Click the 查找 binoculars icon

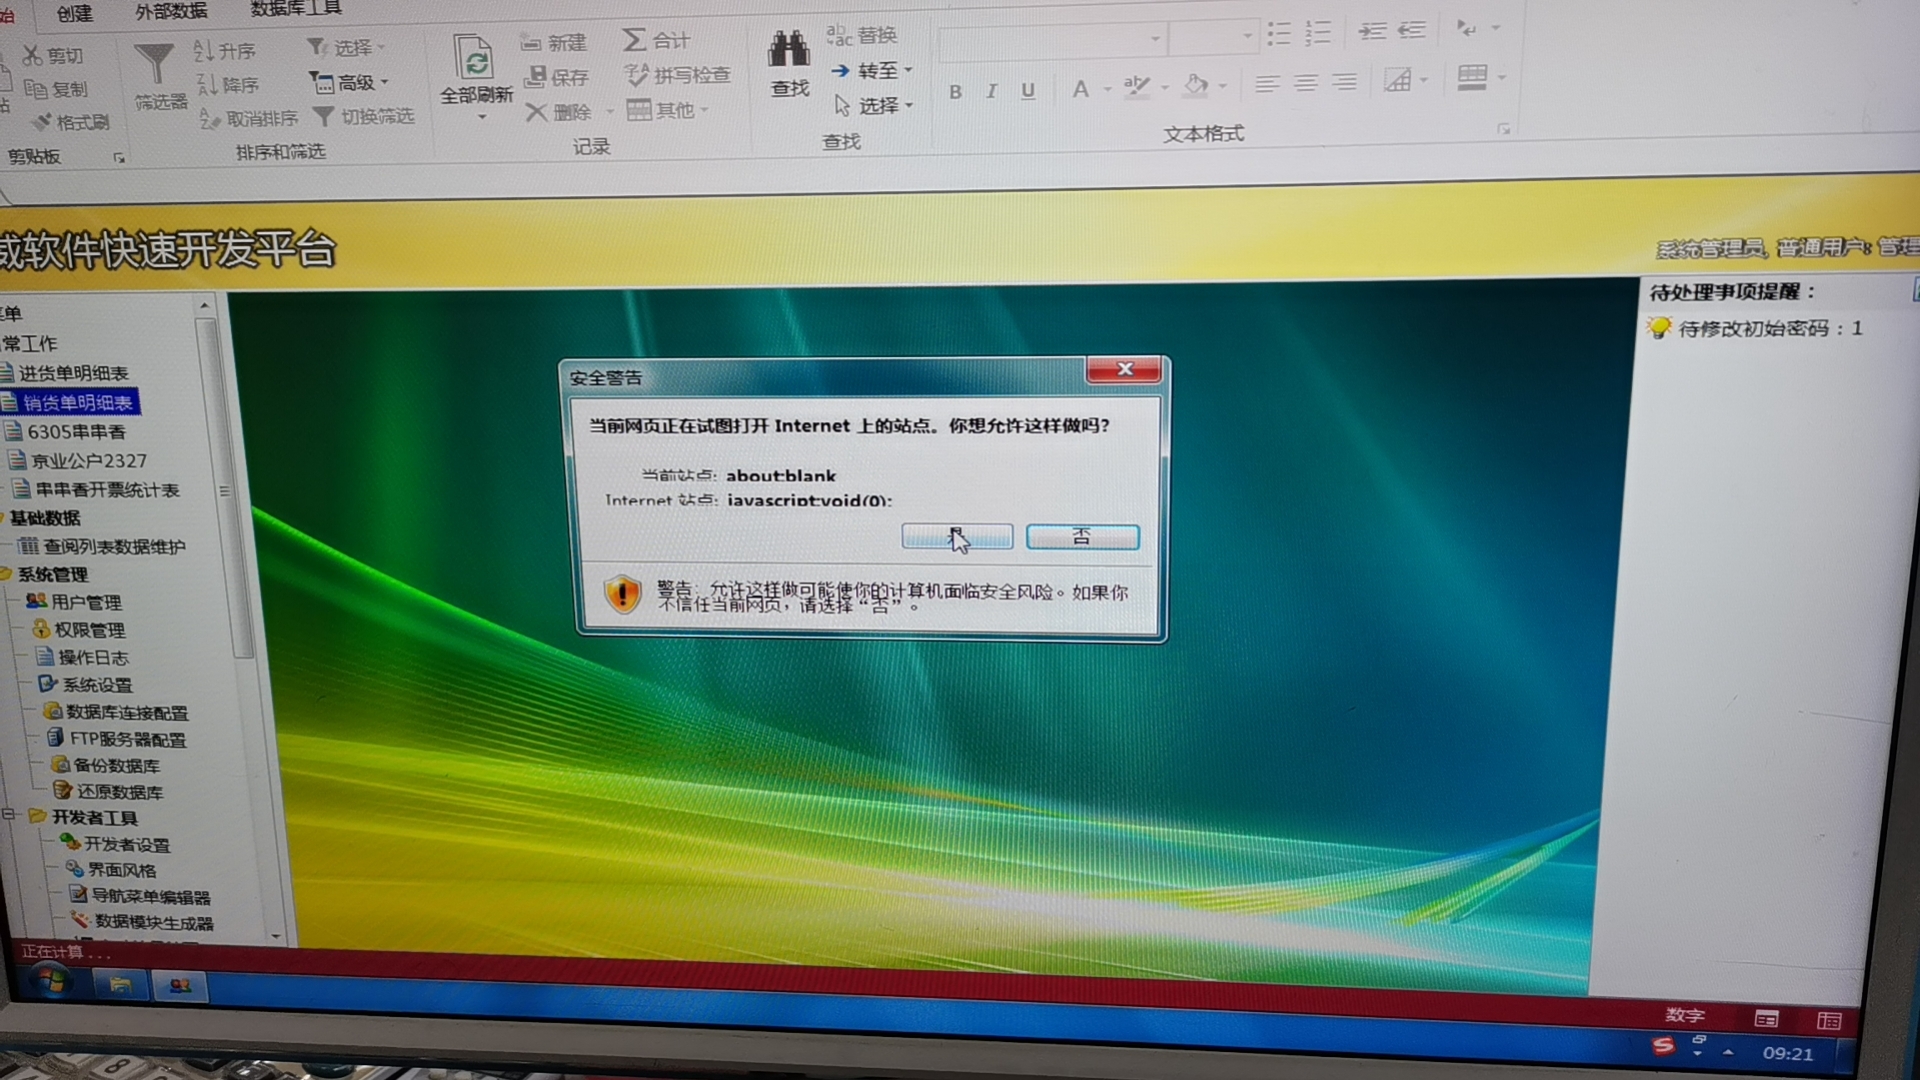click(789, 50)
